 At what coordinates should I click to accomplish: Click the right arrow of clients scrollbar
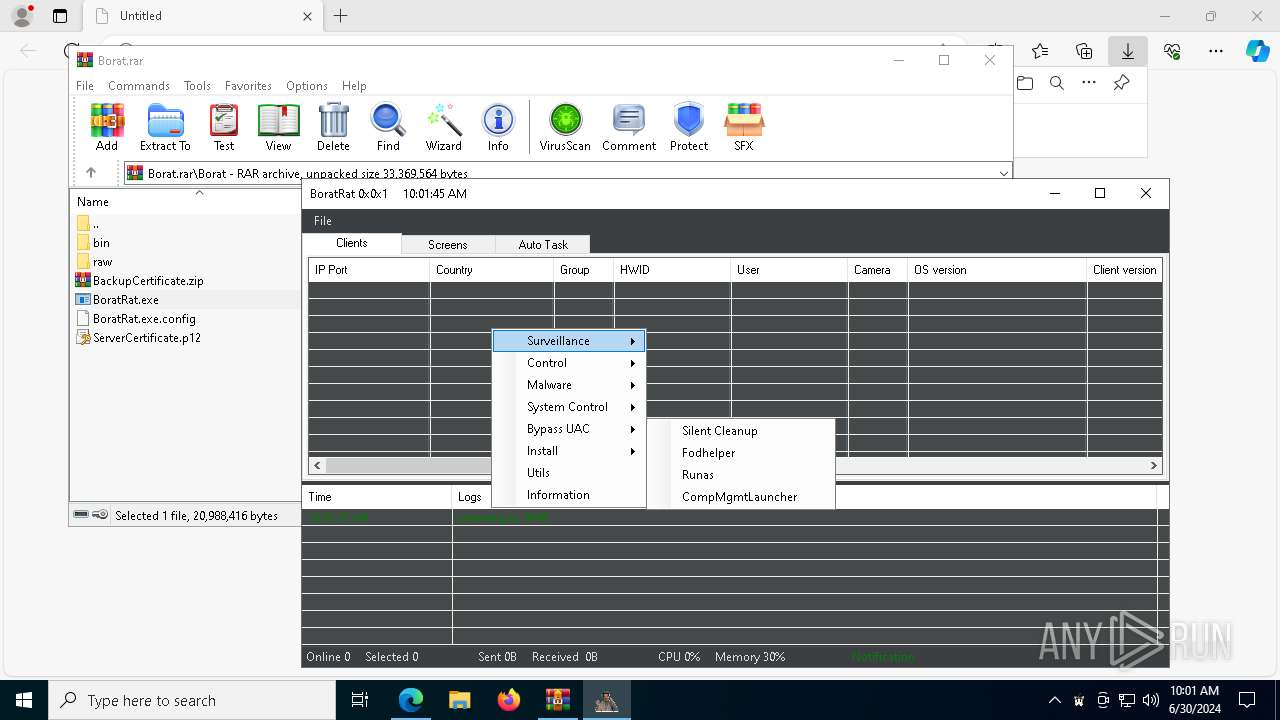[x=1153, y=465]
